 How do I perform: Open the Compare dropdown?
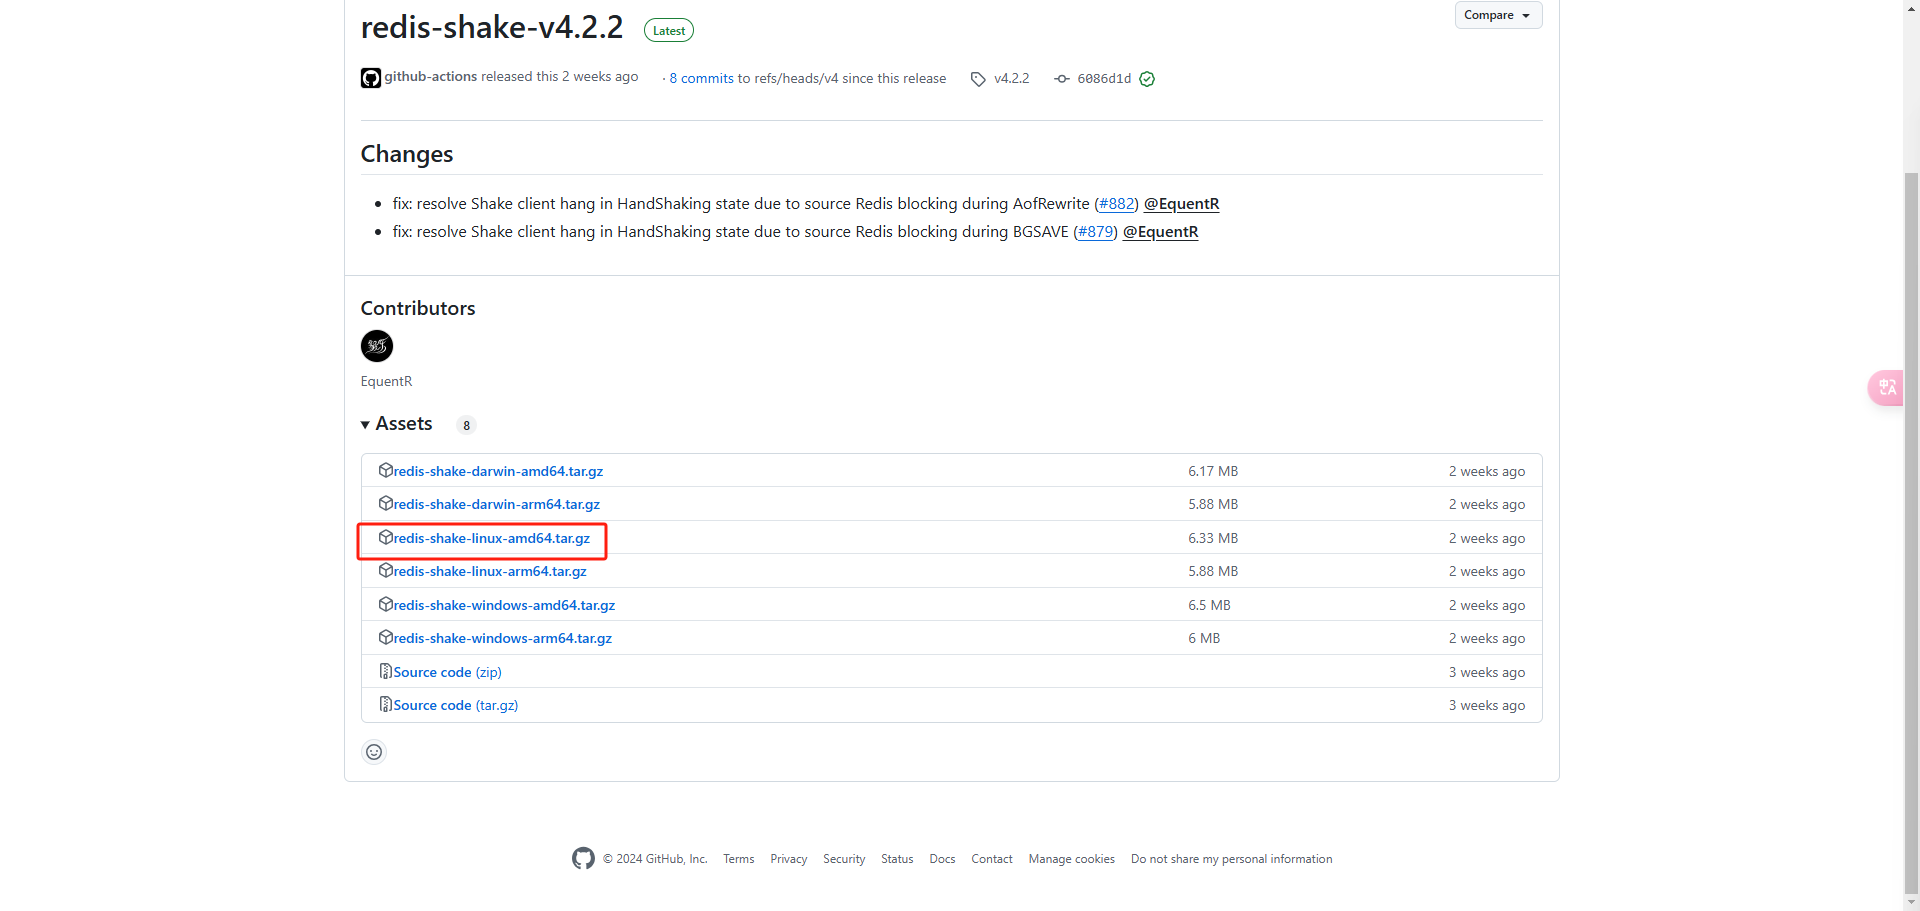(x=1498, y=15)
